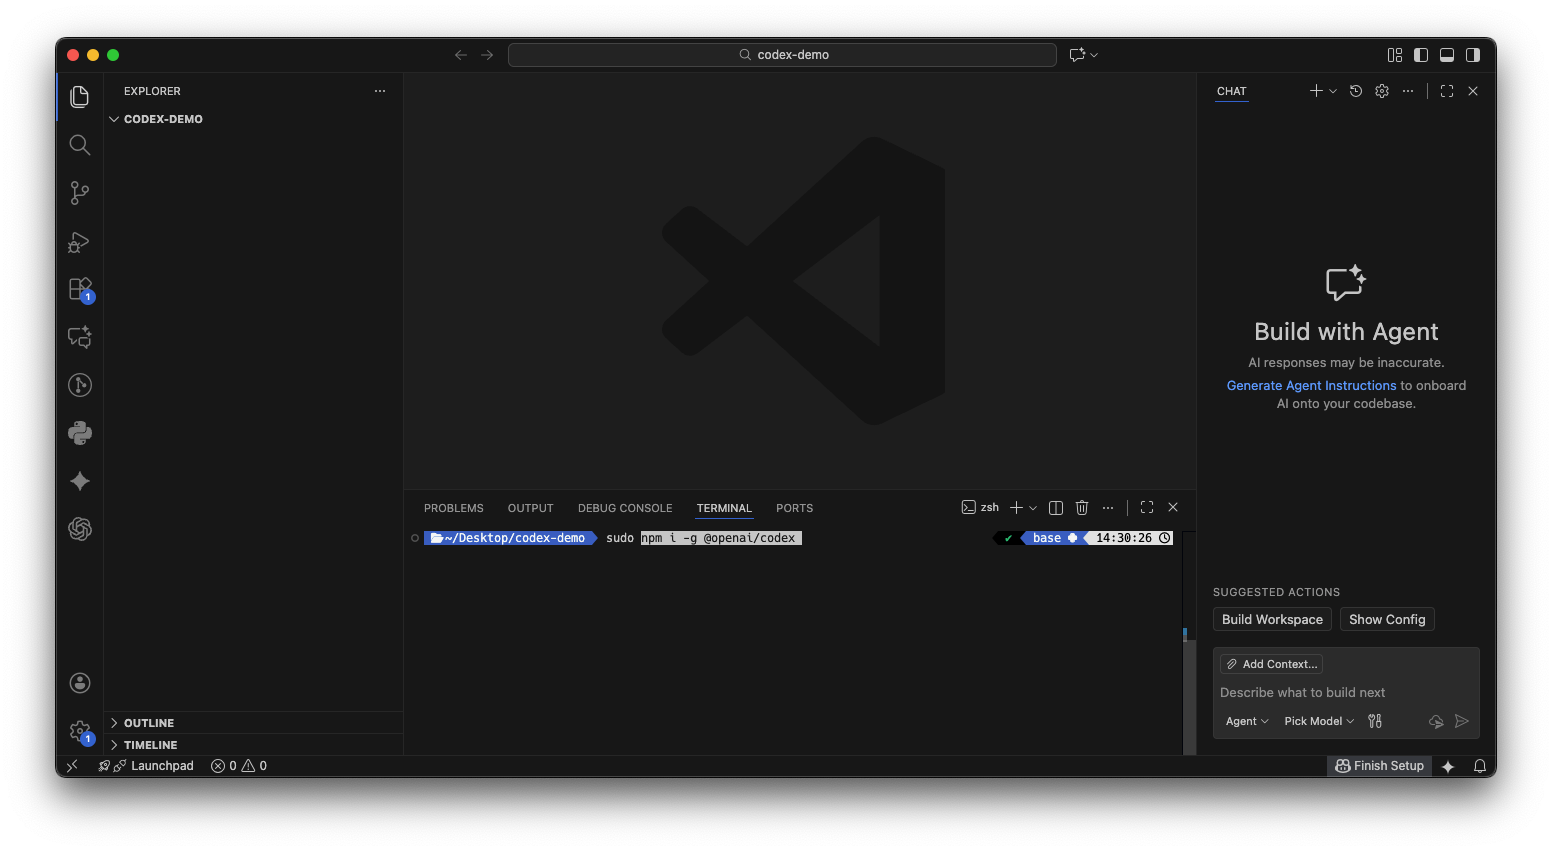Toggle the primary side bar visibility
The height and width of the screenshot is (851, 1552).
tap(1421, 55)
